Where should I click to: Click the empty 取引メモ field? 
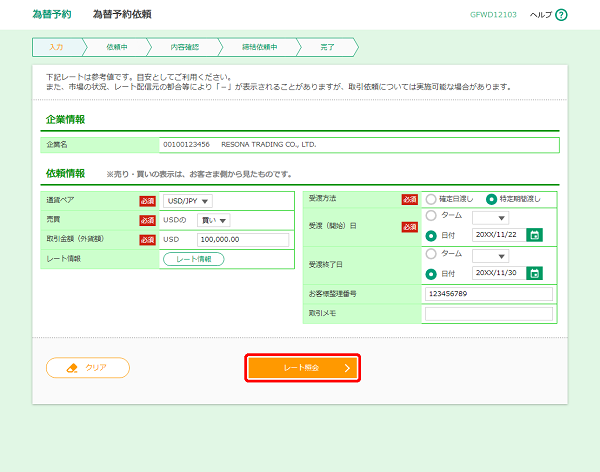(x=489, y=314)
